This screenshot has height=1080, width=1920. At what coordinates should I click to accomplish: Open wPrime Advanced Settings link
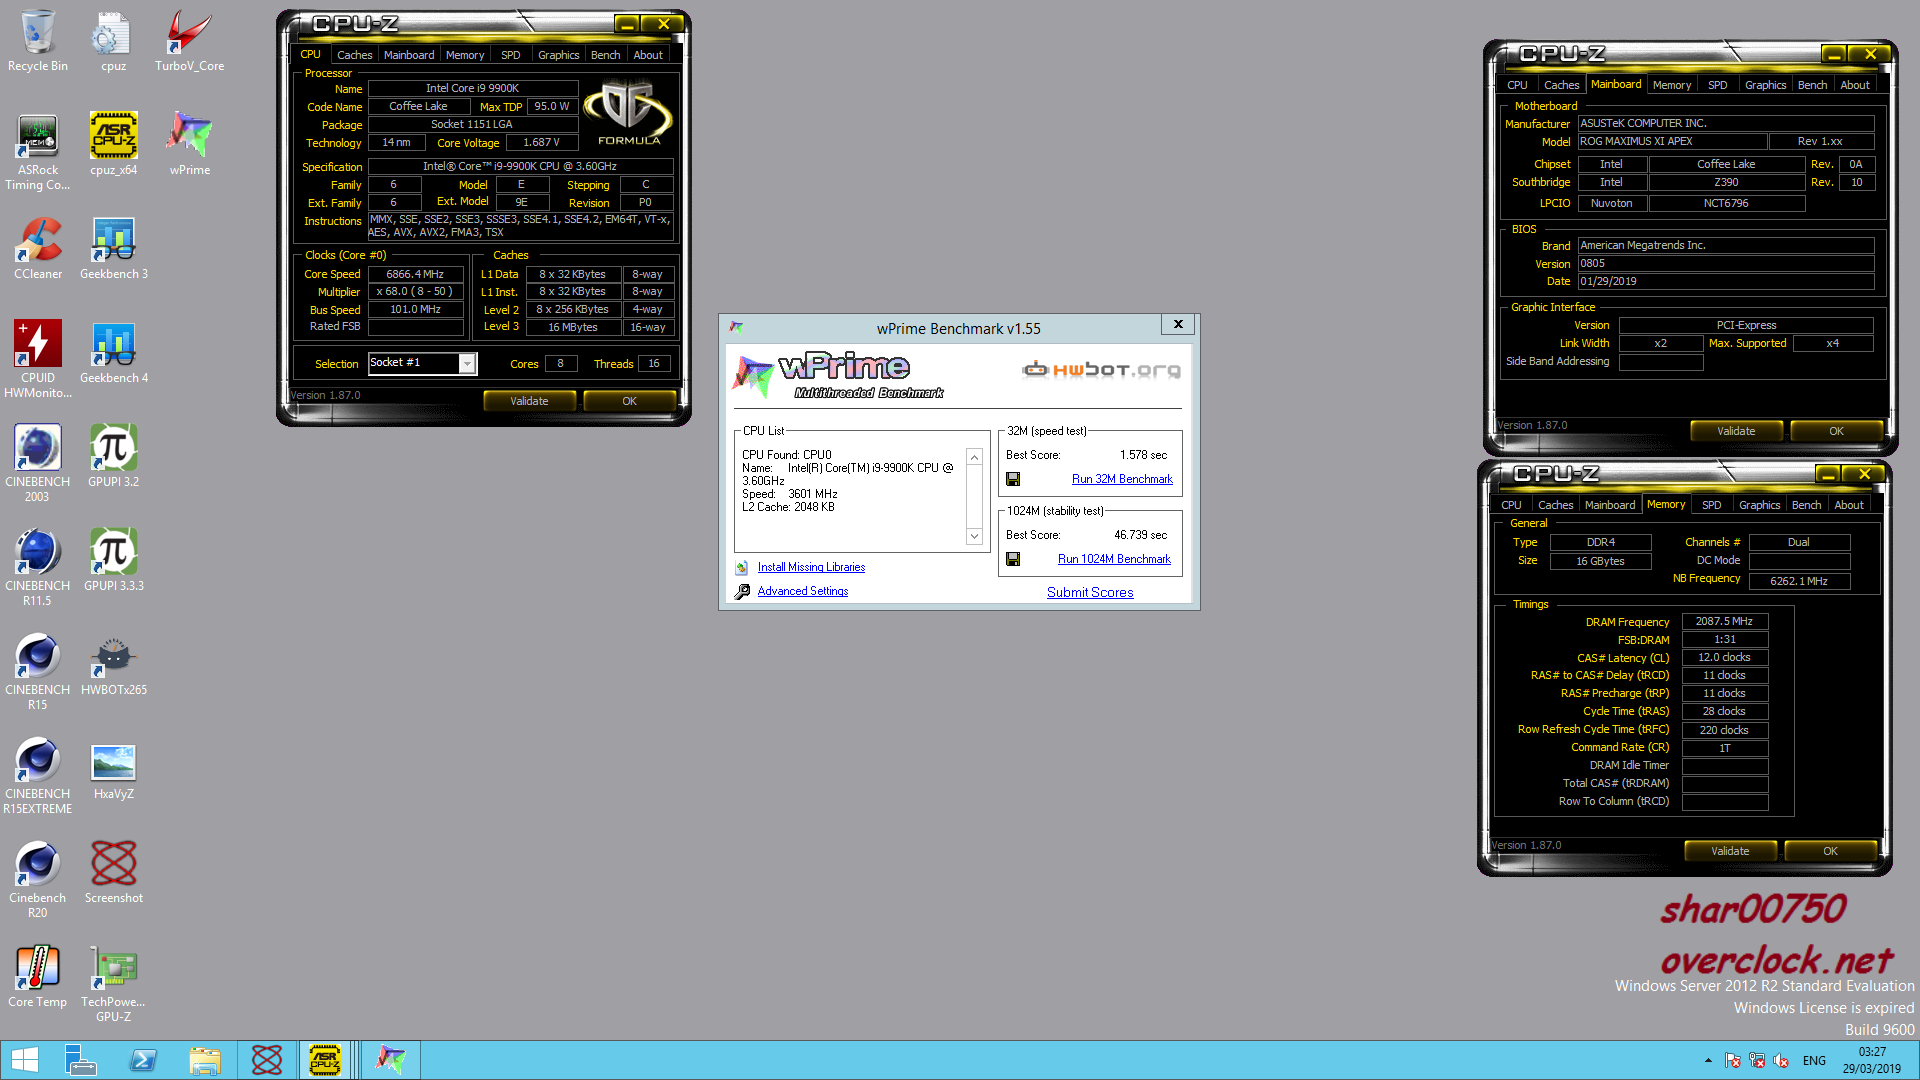pyautogui.click(x=802, y=591)
